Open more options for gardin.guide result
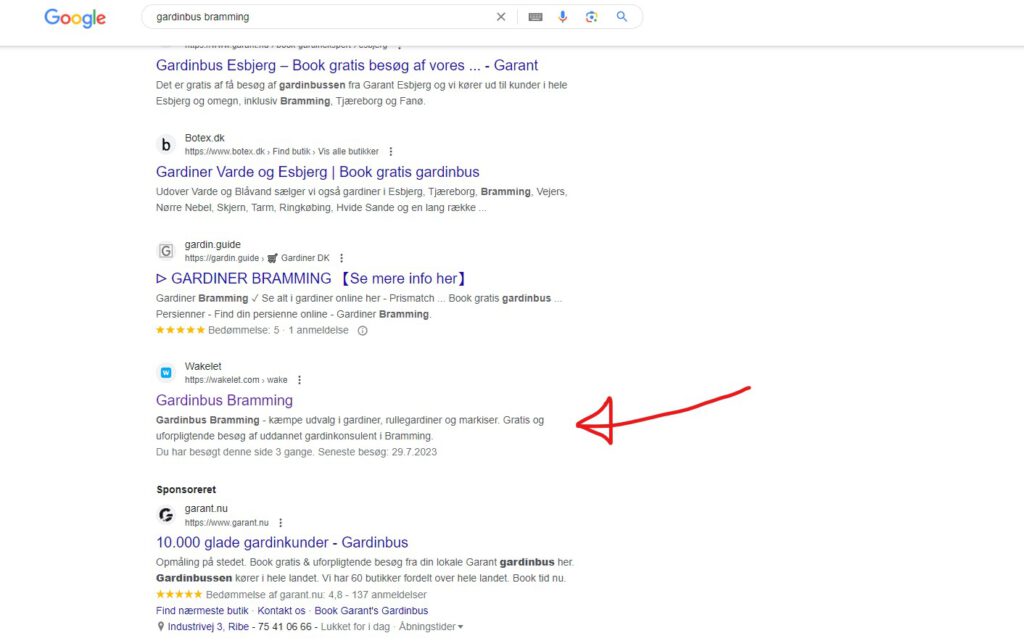The width and height of the screenshot is (1024, 641). tap(341, 258)
